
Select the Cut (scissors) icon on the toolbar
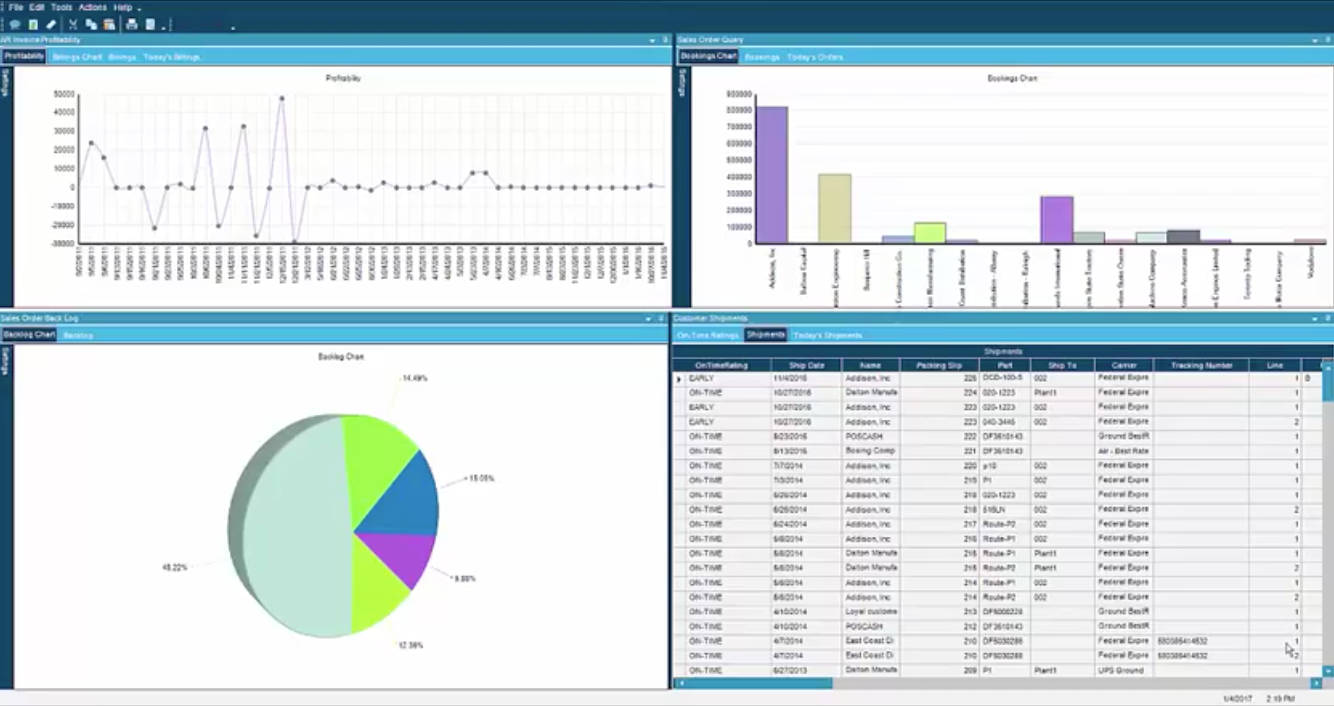(72, 25)
